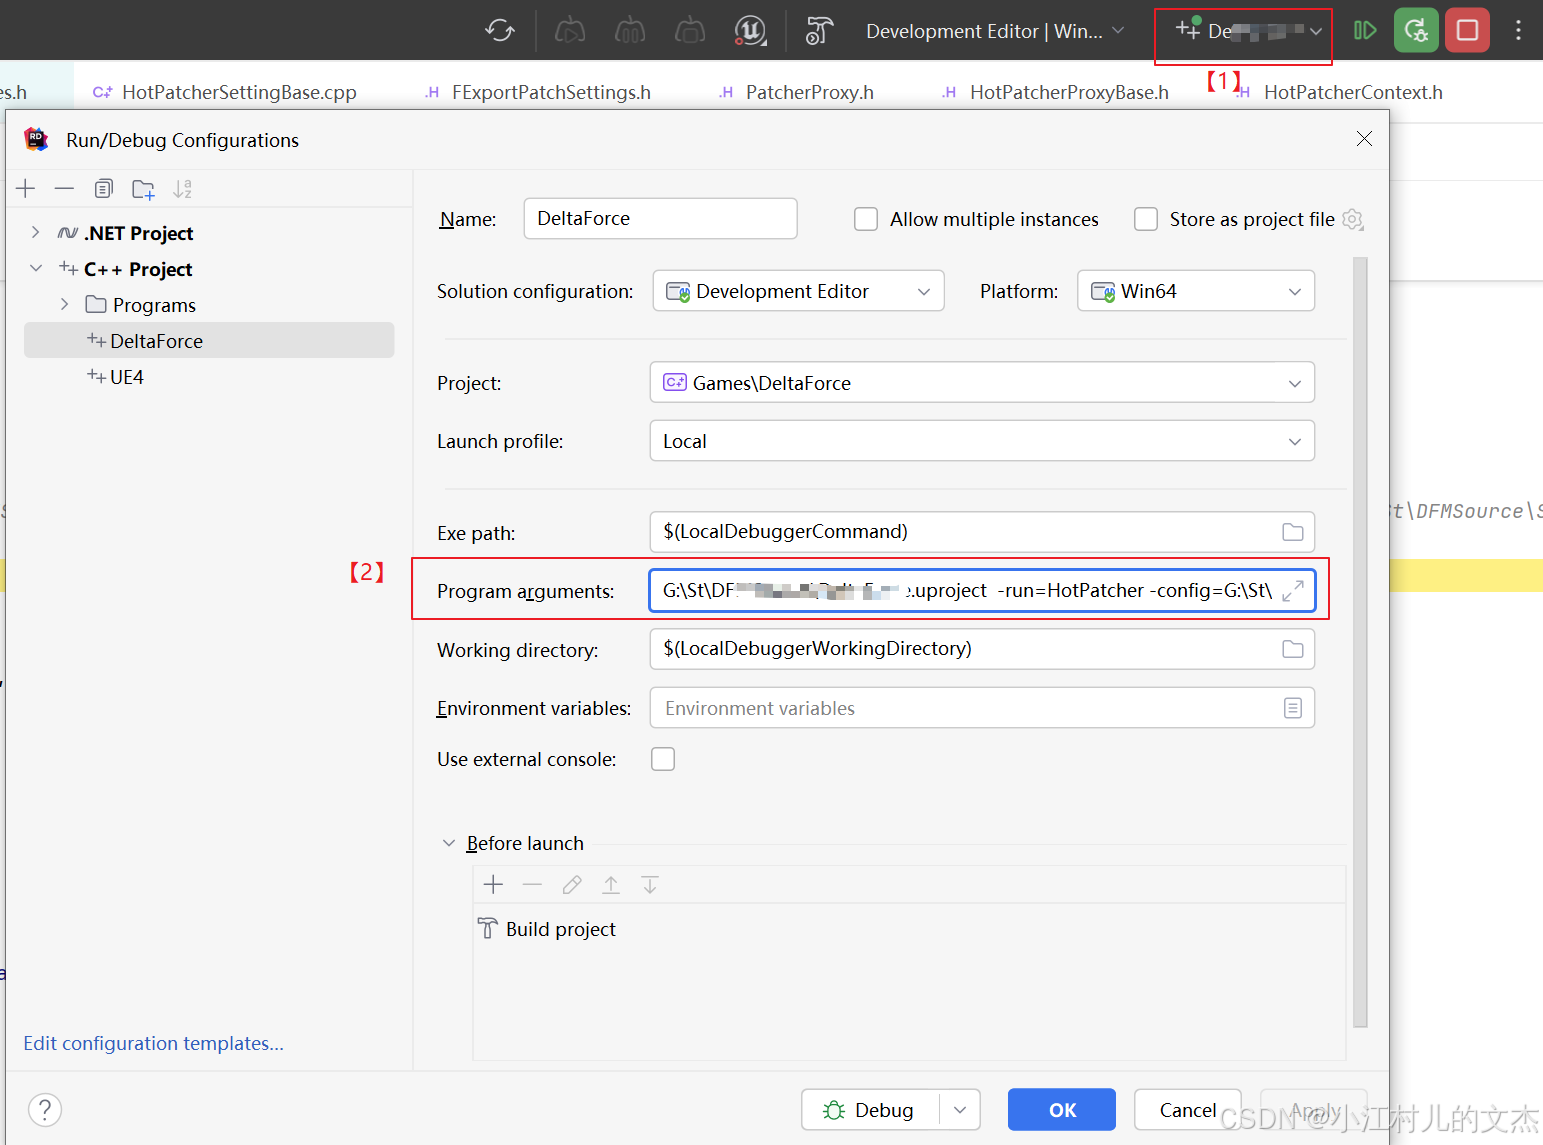The height and width of the screenshot is (1145, 1543).
Task: Click the Add New Configuration plus icon
Action: coord(26,189)
